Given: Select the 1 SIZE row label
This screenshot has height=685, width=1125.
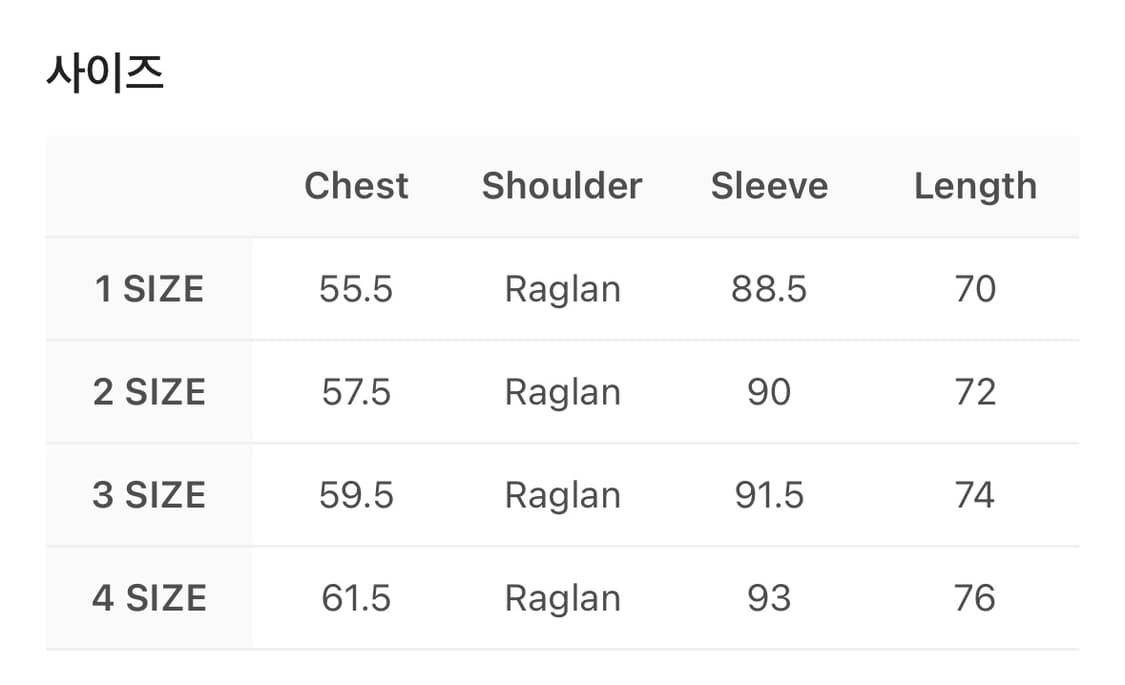Looking at the screenshot, I should tap(149, 289).
